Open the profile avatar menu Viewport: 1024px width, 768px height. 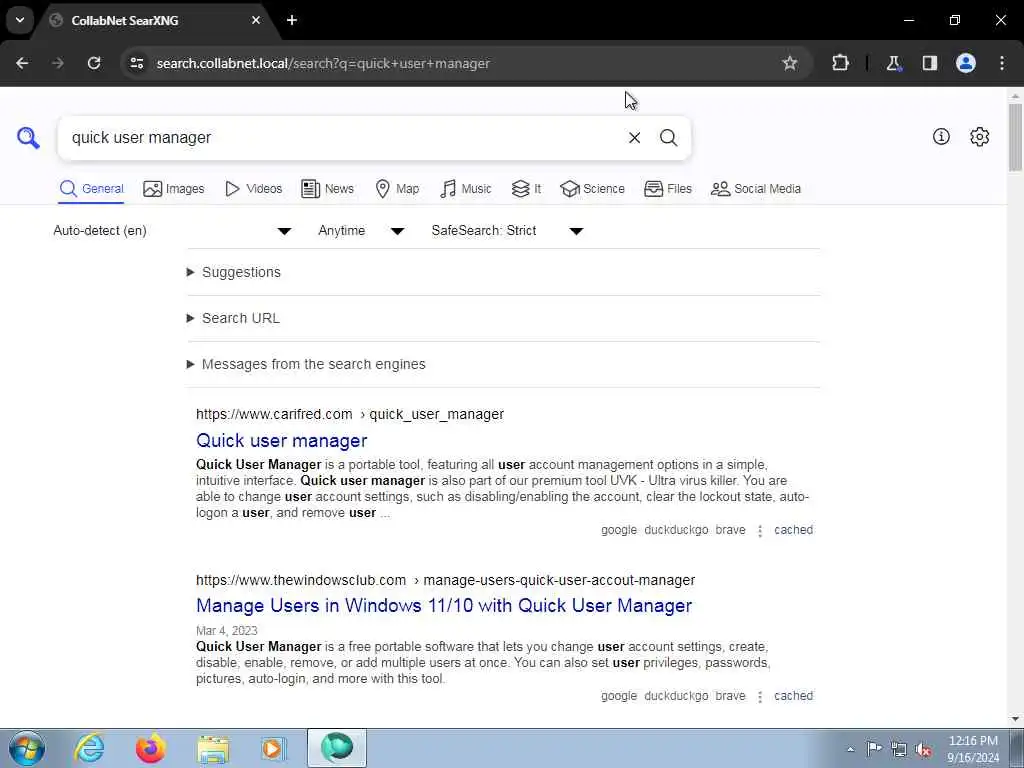click(x=966, y=63)
